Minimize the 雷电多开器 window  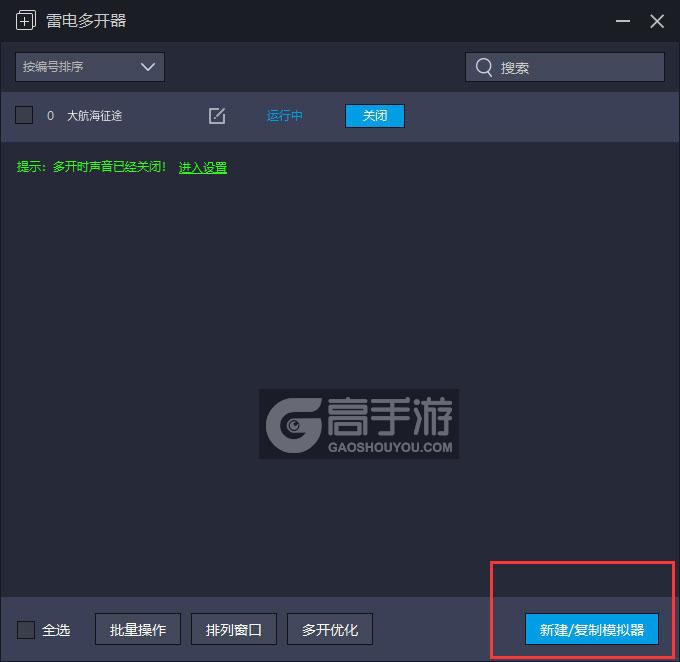coord(623,21)
